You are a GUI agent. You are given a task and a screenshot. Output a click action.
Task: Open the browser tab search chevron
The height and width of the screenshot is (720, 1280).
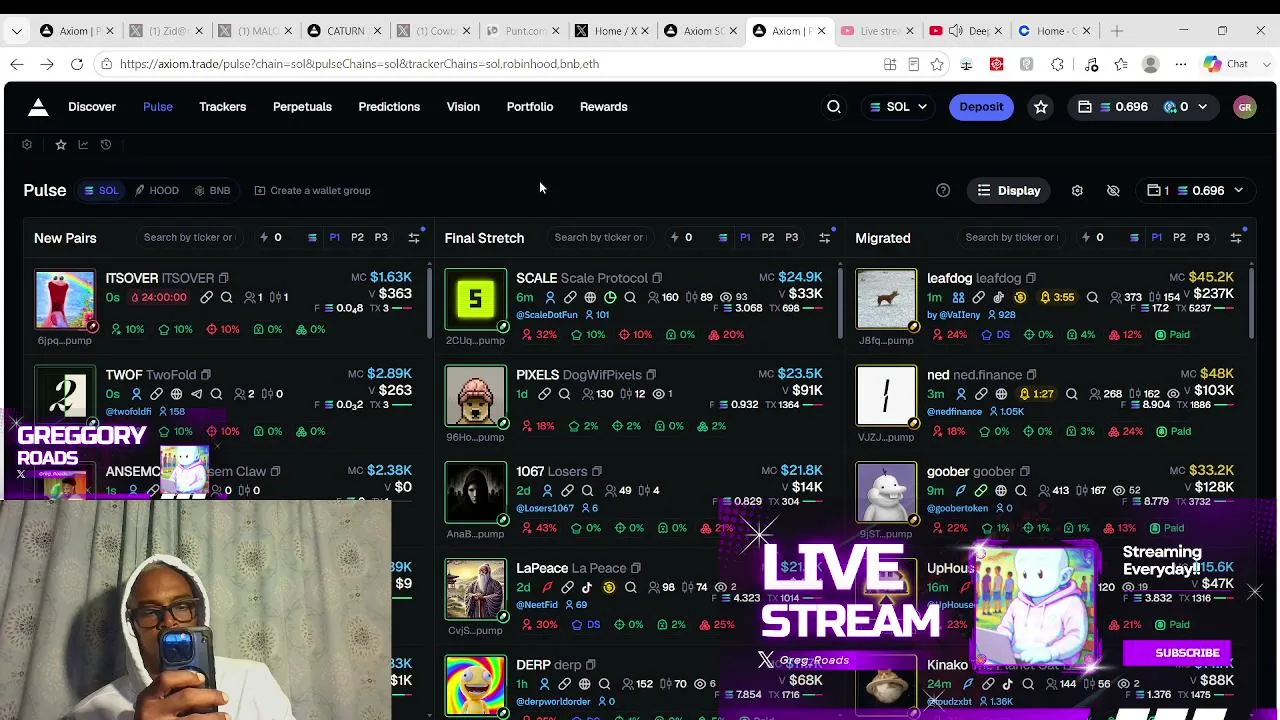[17, 31]
